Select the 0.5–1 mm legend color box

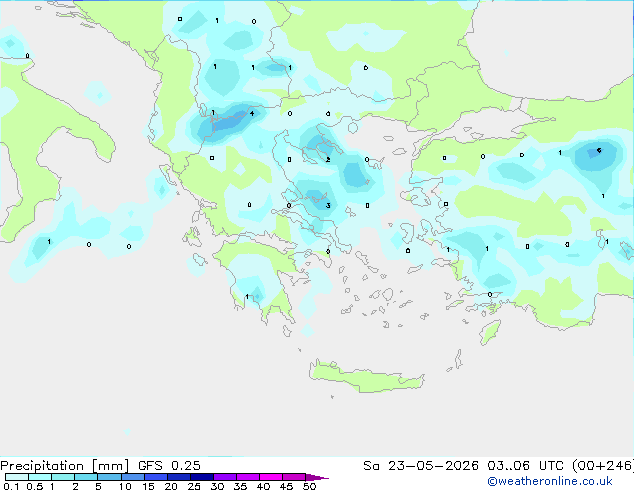(x=40, y=477)
